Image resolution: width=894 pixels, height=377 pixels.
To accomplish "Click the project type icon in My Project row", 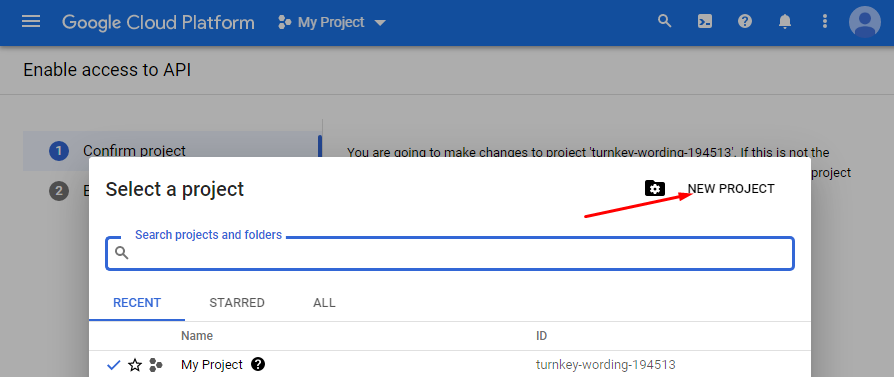I will pos(156,365).
